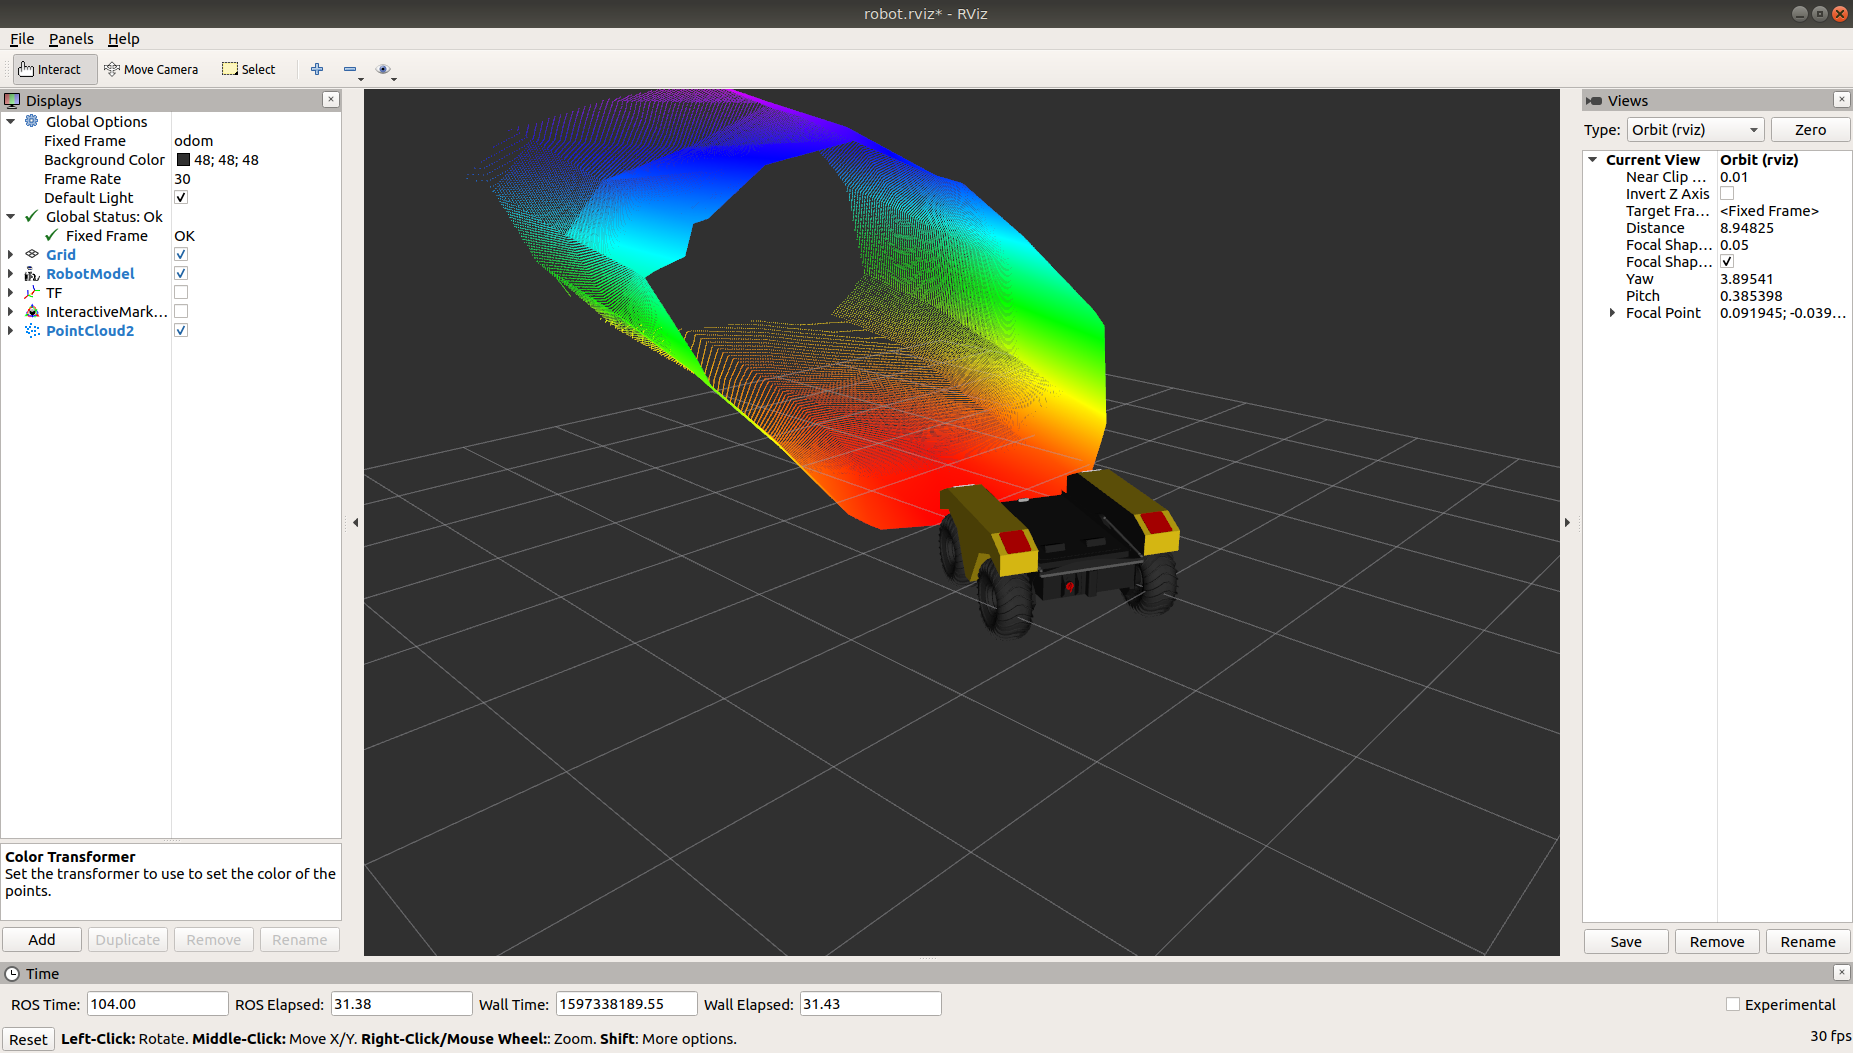Choose the Select tool
Viewport: 1853px width, 1053px height.
(249, 69)
